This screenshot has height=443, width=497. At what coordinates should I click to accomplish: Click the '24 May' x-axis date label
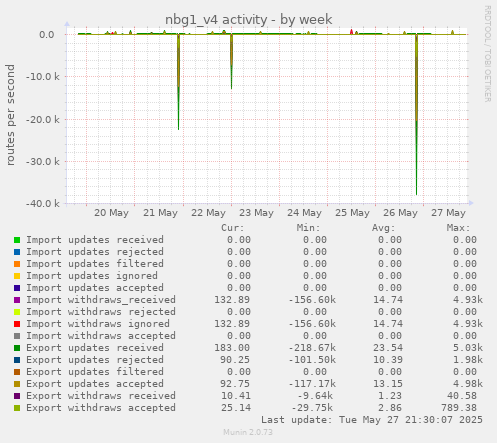tap(304, 213)
